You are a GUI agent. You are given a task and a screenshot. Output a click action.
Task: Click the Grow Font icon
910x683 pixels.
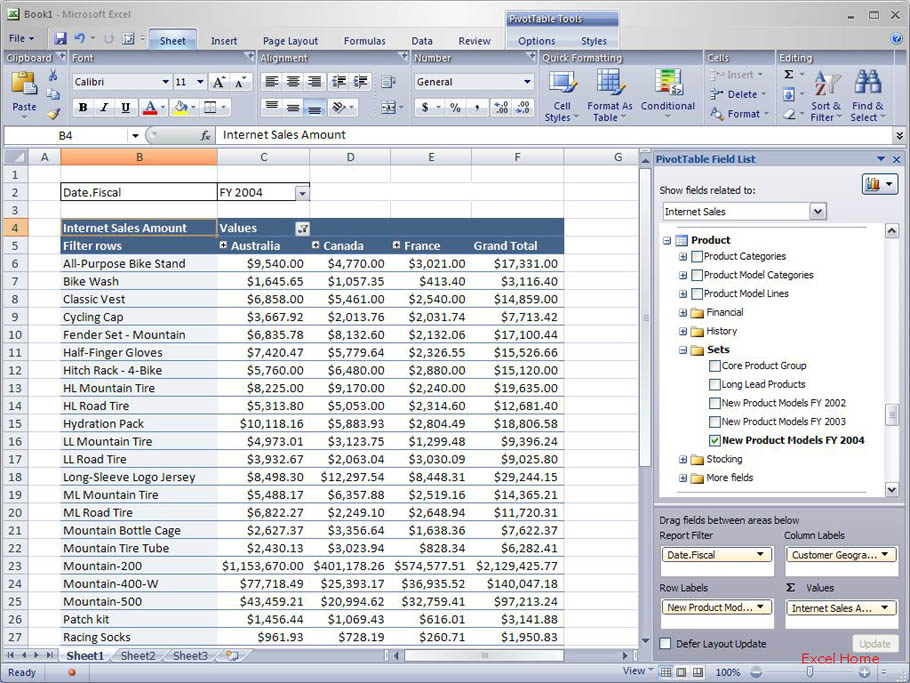pyautogui.click(x=219, y=82)
